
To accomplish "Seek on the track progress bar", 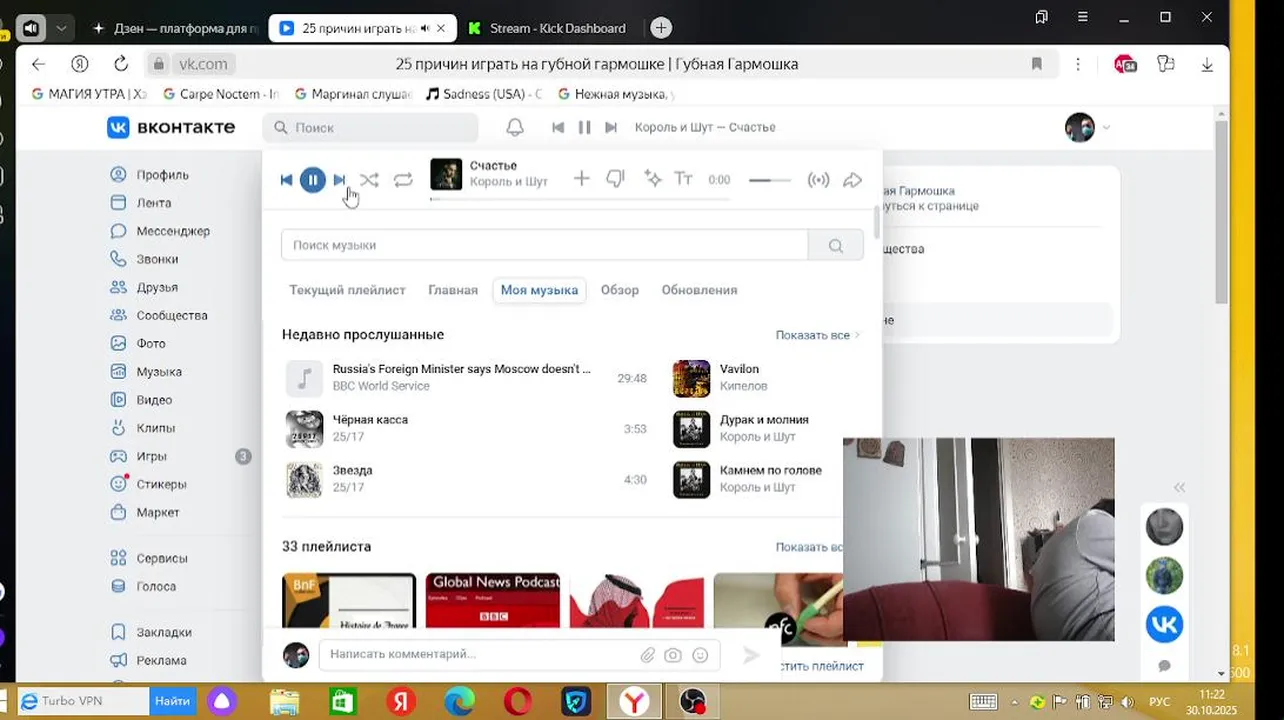I will 580,199.
